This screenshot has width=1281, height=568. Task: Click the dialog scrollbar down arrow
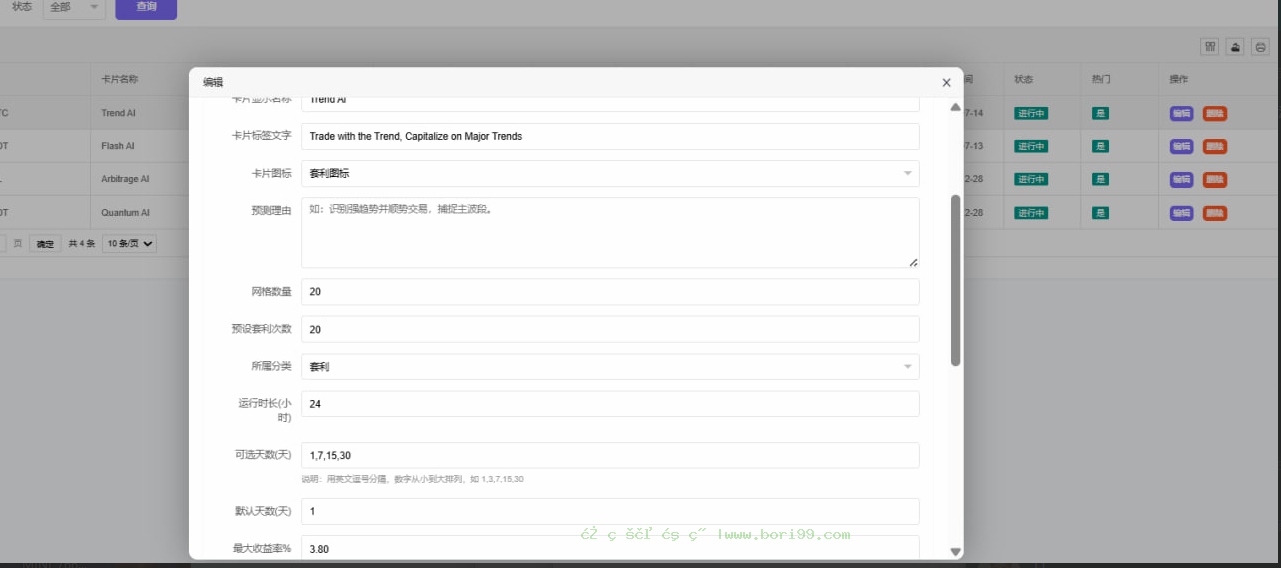click(955, 551)
